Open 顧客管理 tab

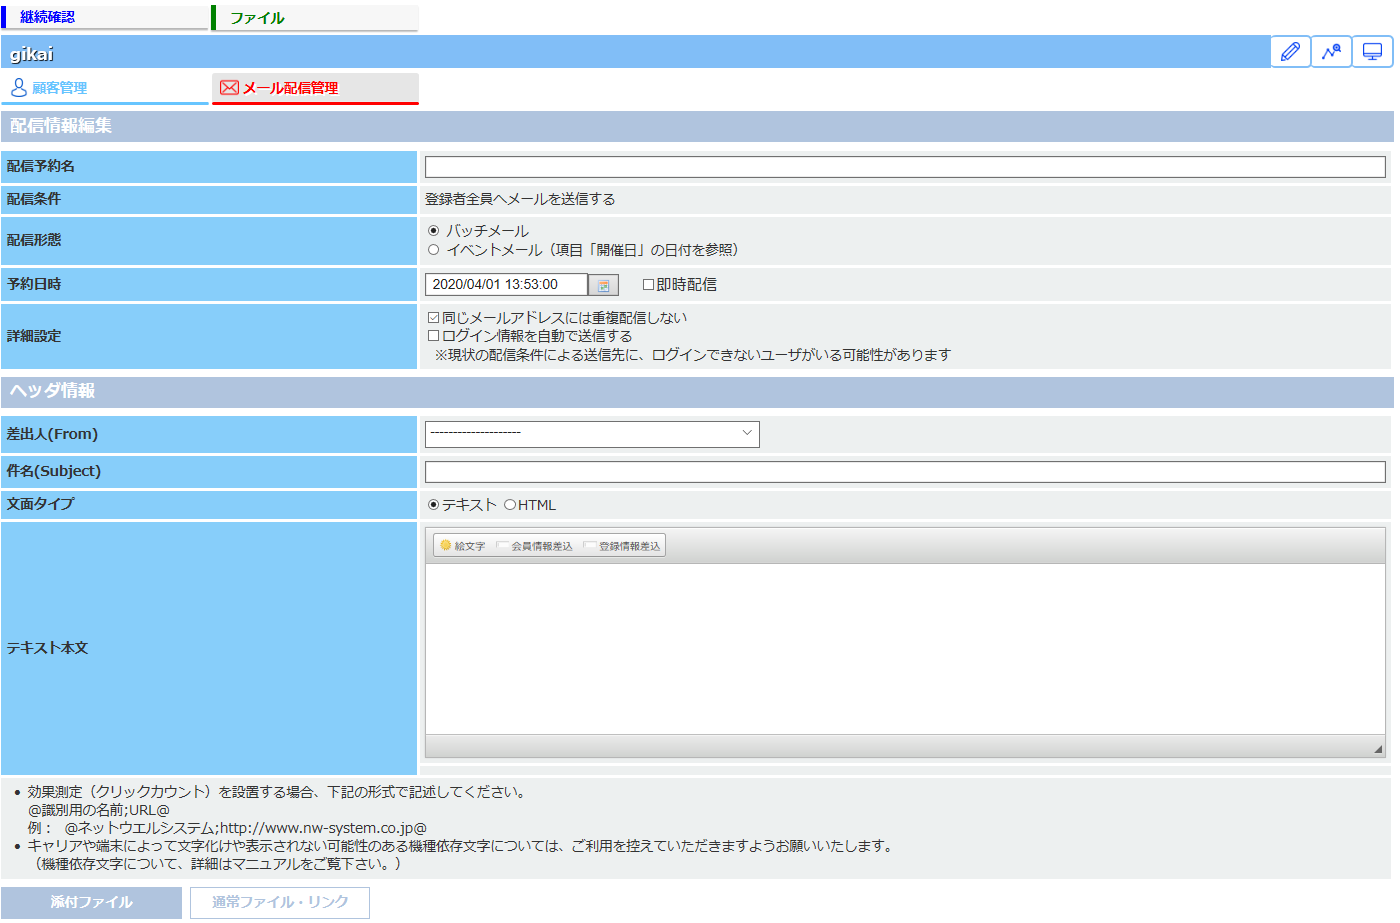point(105,88)
